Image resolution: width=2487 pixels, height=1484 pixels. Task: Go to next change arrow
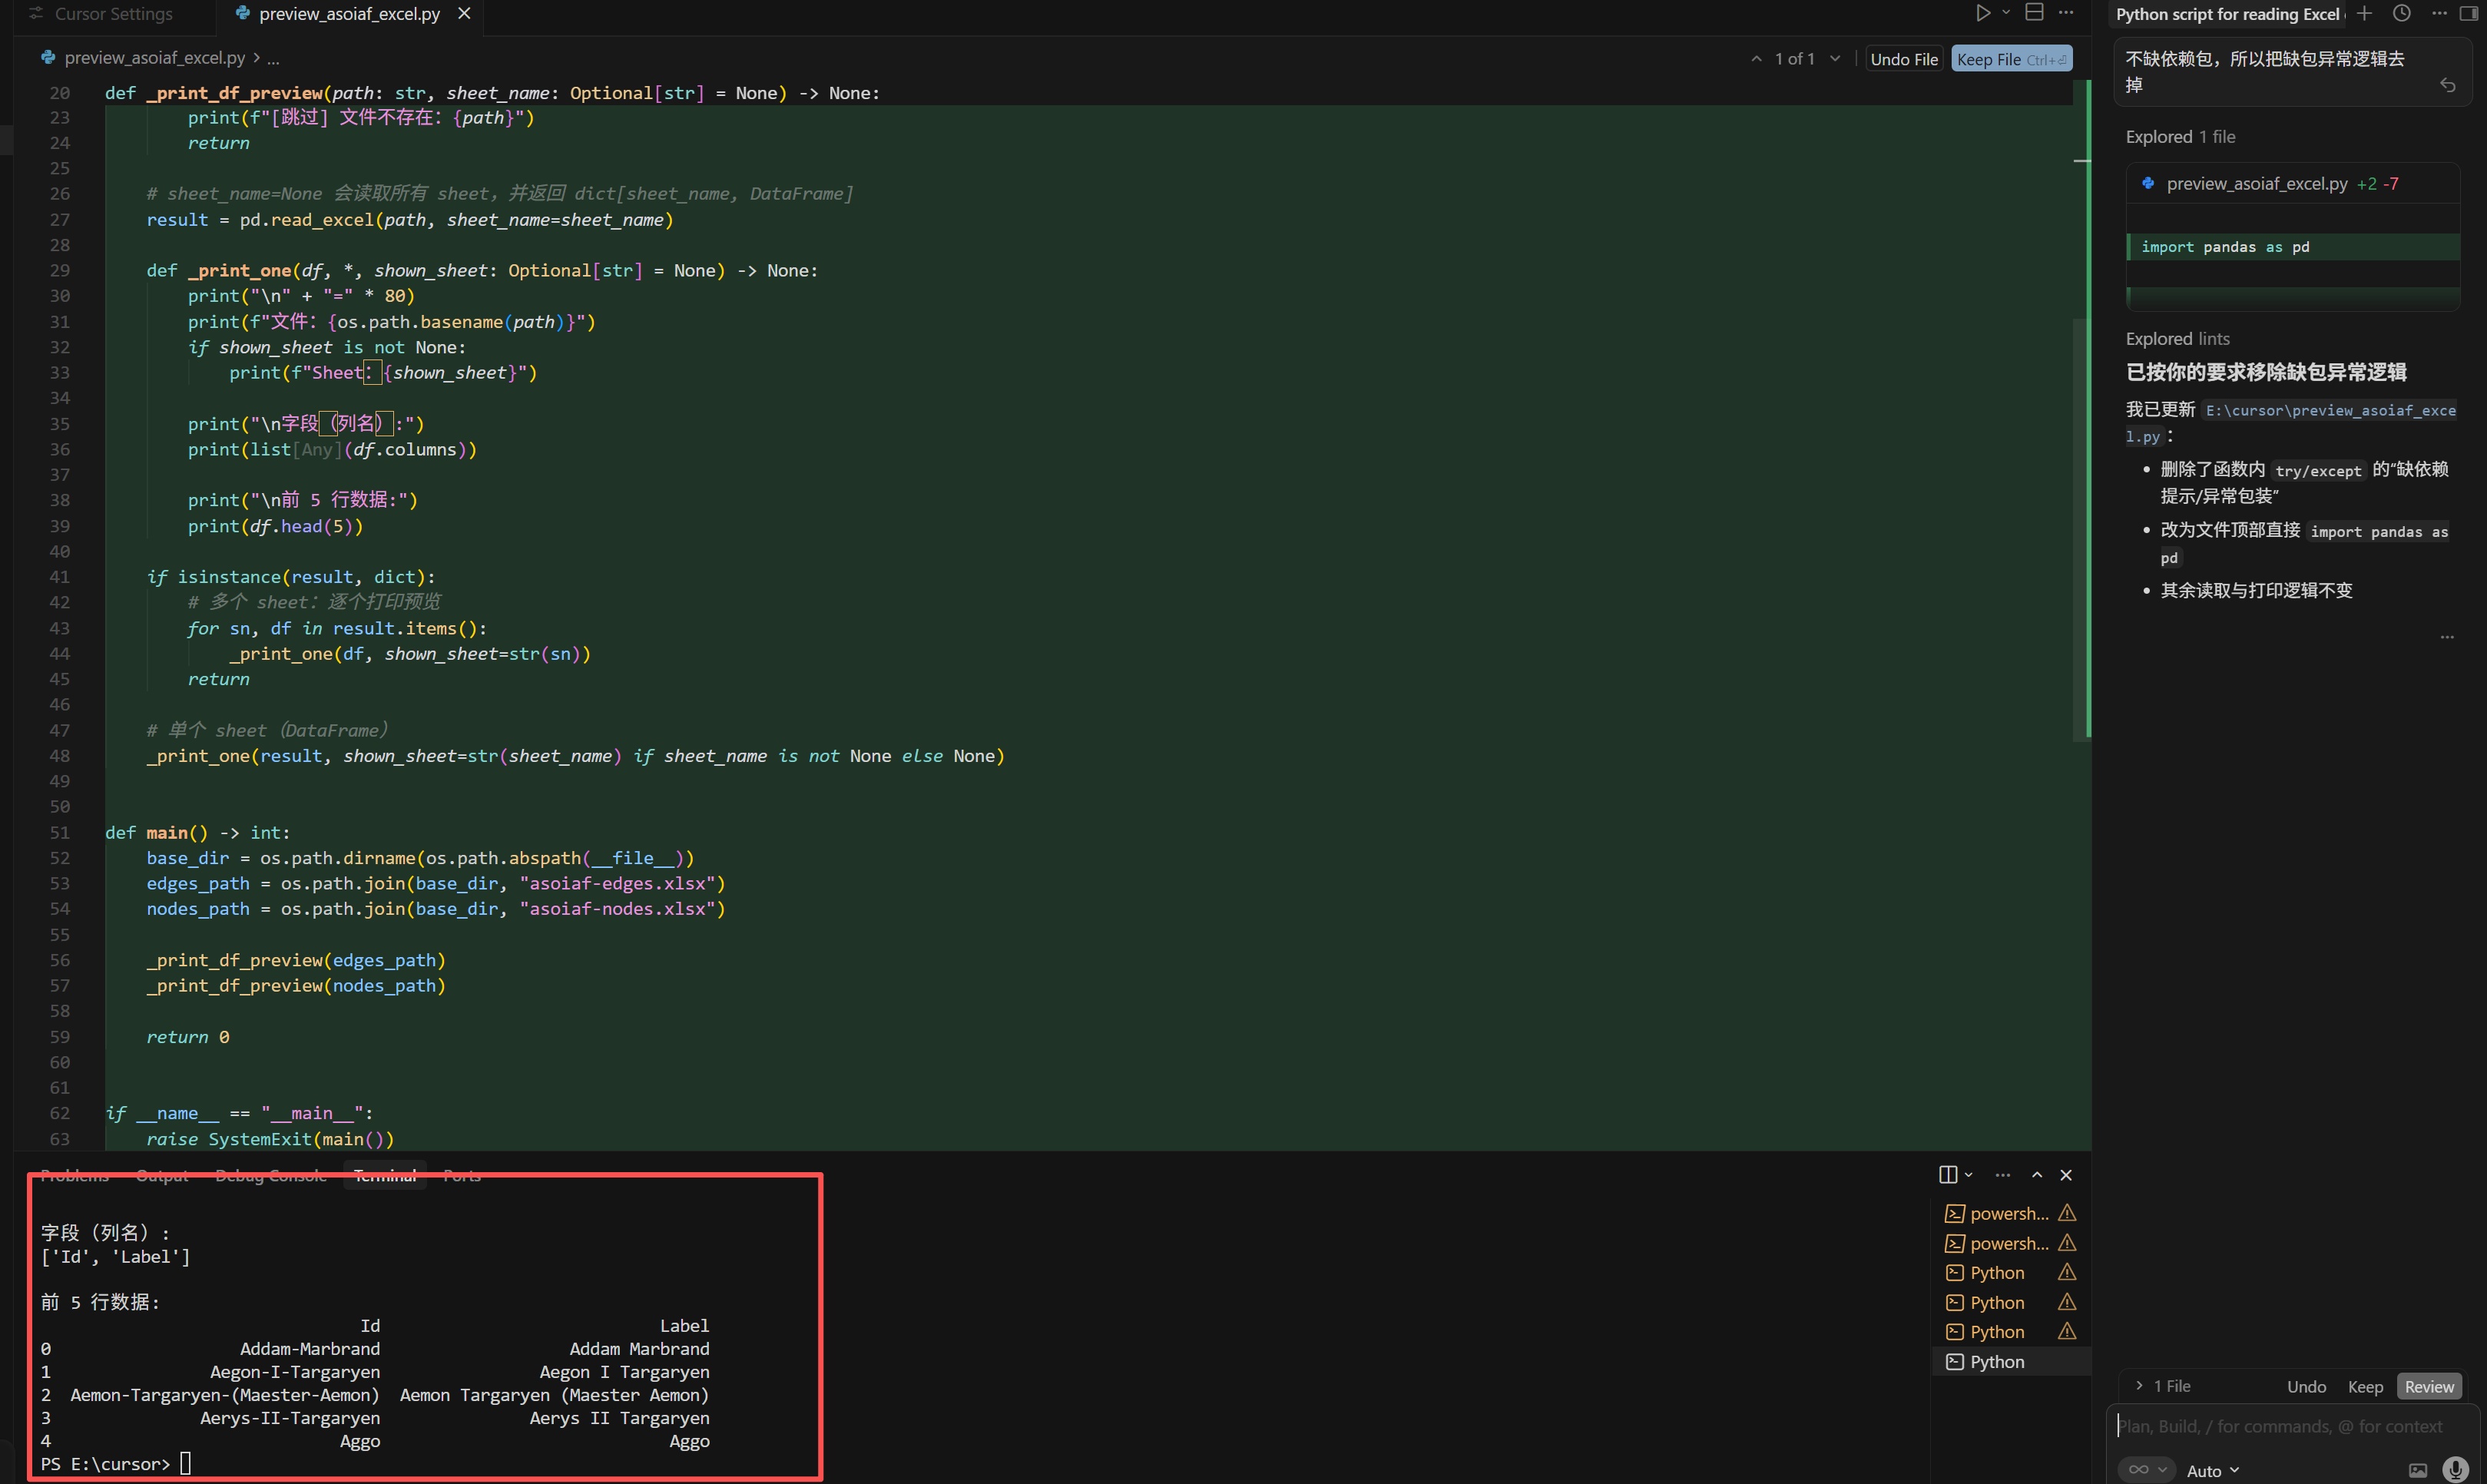click(1835, 59)
